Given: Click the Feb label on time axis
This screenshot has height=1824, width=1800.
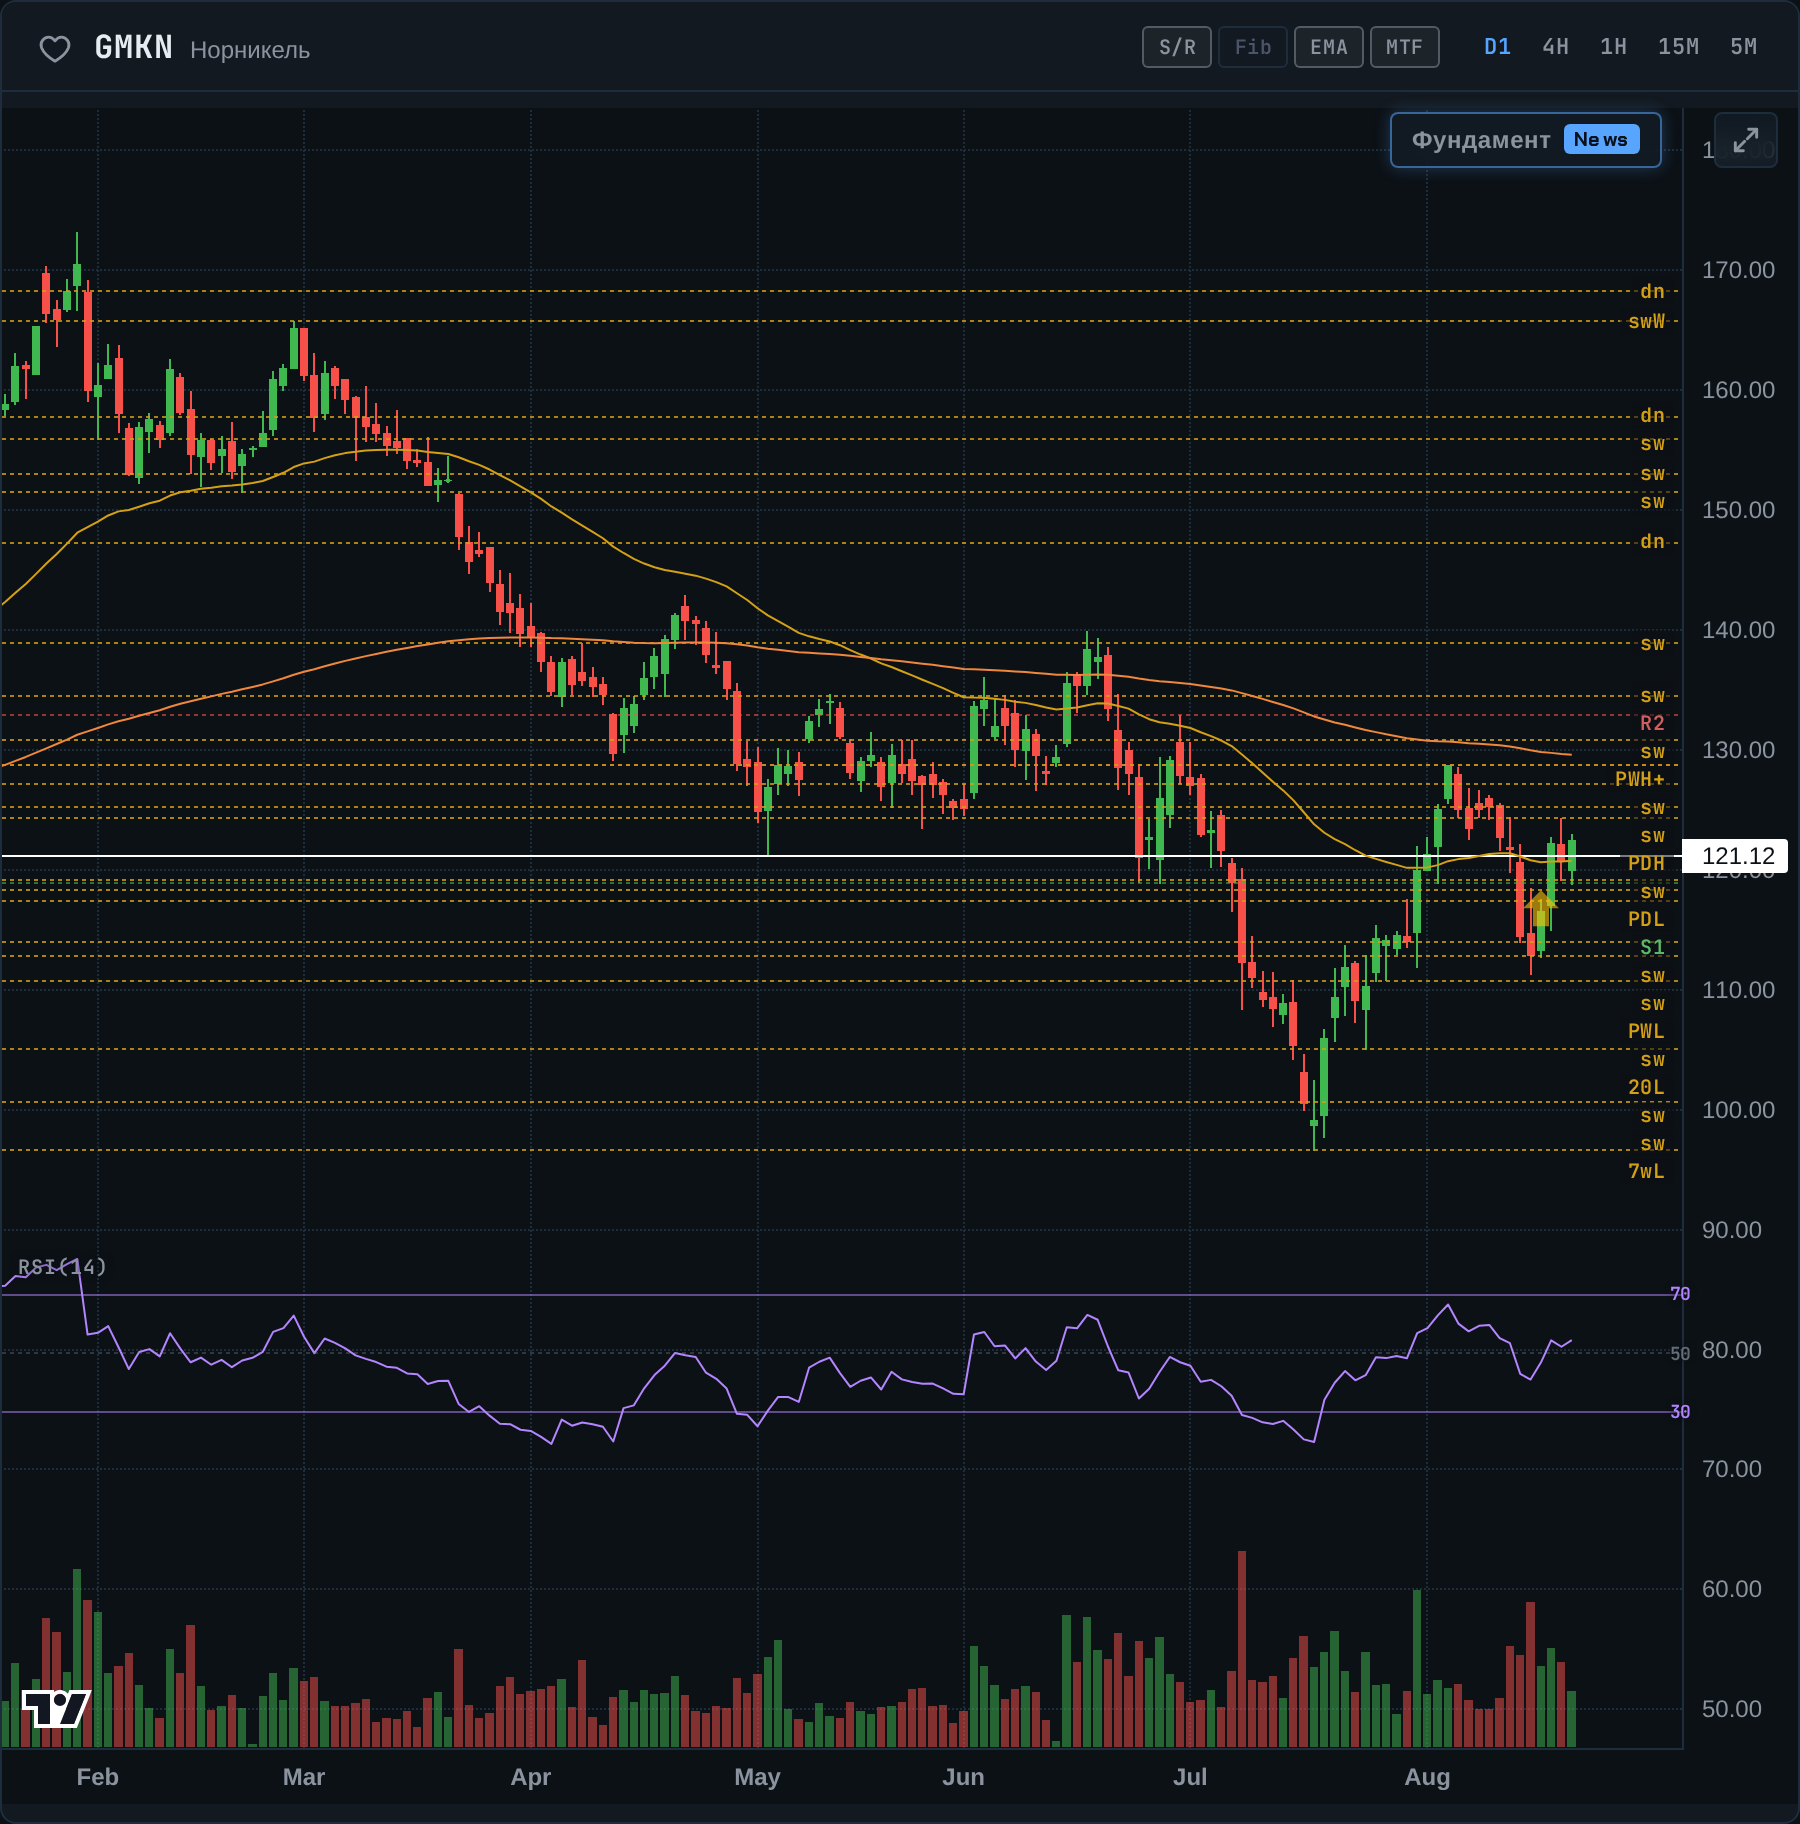Looking at the screenshot, I should pyautogui.click(x=97, y=1777).
